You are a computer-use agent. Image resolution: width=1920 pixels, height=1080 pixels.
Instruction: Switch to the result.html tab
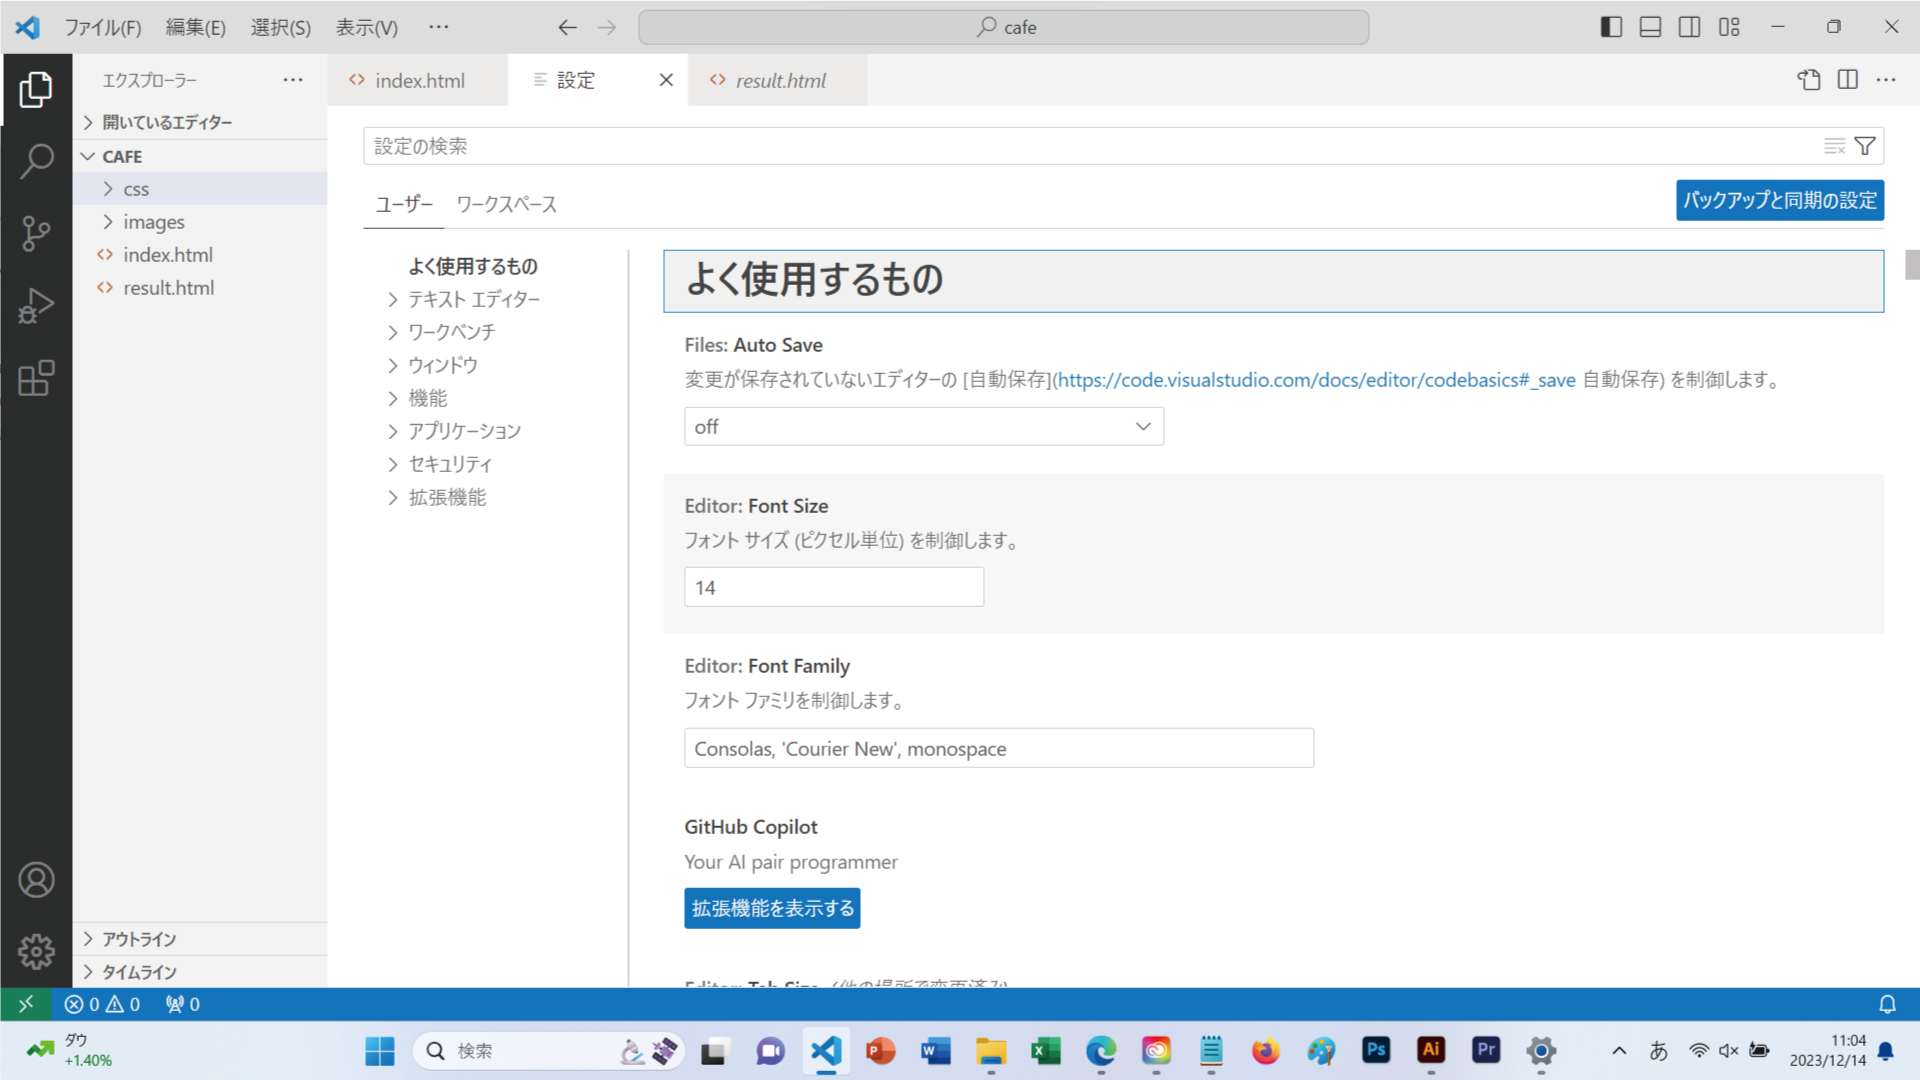click(780, 80)
